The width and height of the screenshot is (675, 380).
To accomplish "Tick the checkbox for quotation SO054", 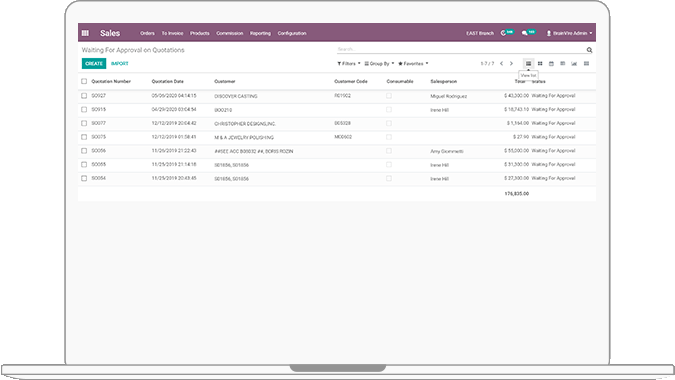I will [x=84, y=179].
